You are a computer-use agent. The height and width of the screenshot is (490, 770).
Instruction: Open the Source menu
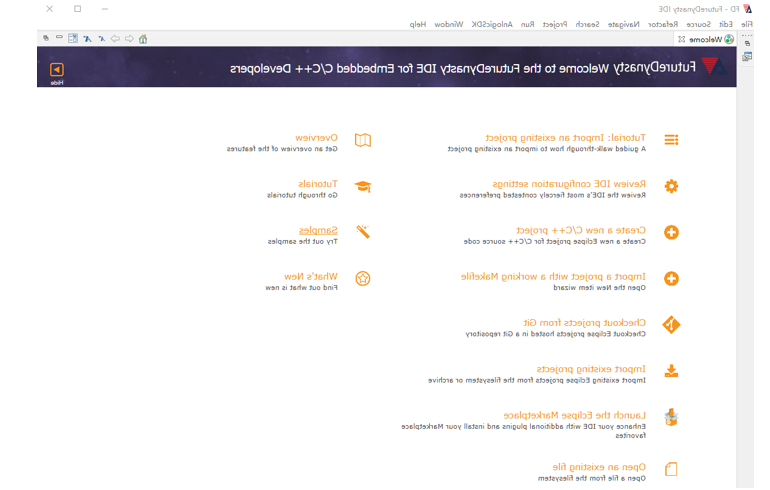pyautogui.click(x=698, y=24)
